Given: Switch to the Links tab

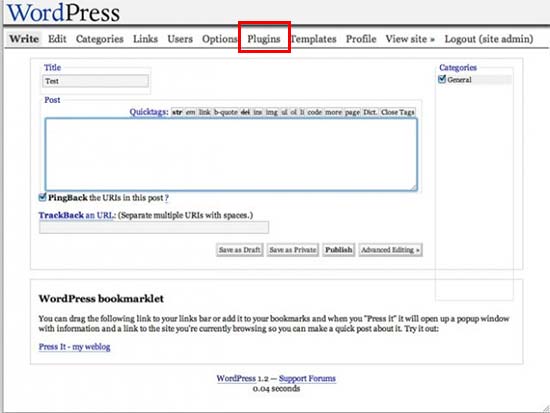Looking at the screenshot, I should click(x=145, y=39).
